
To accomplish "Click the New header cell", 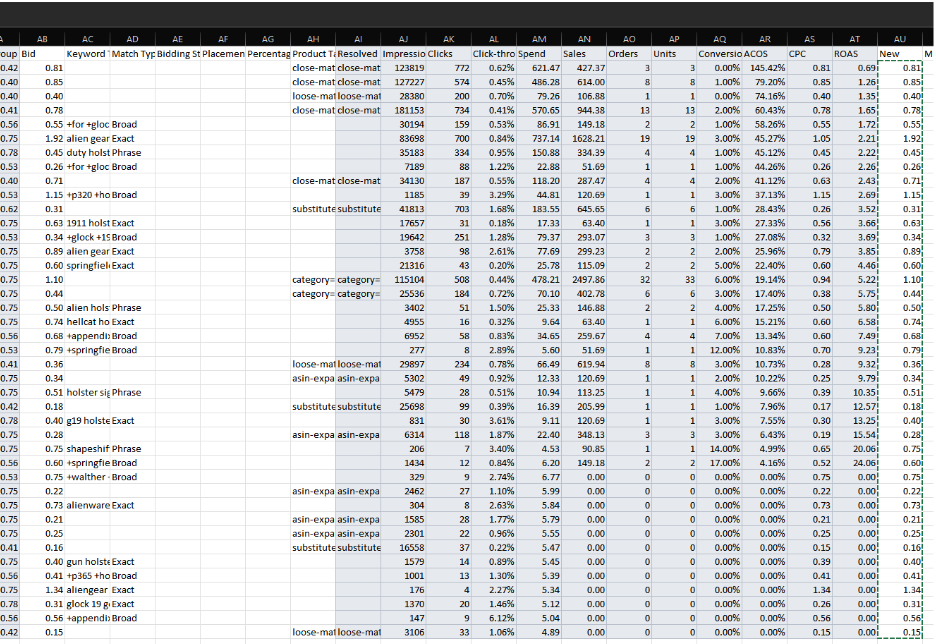I will pyautogui.click(x=900, y=54).
